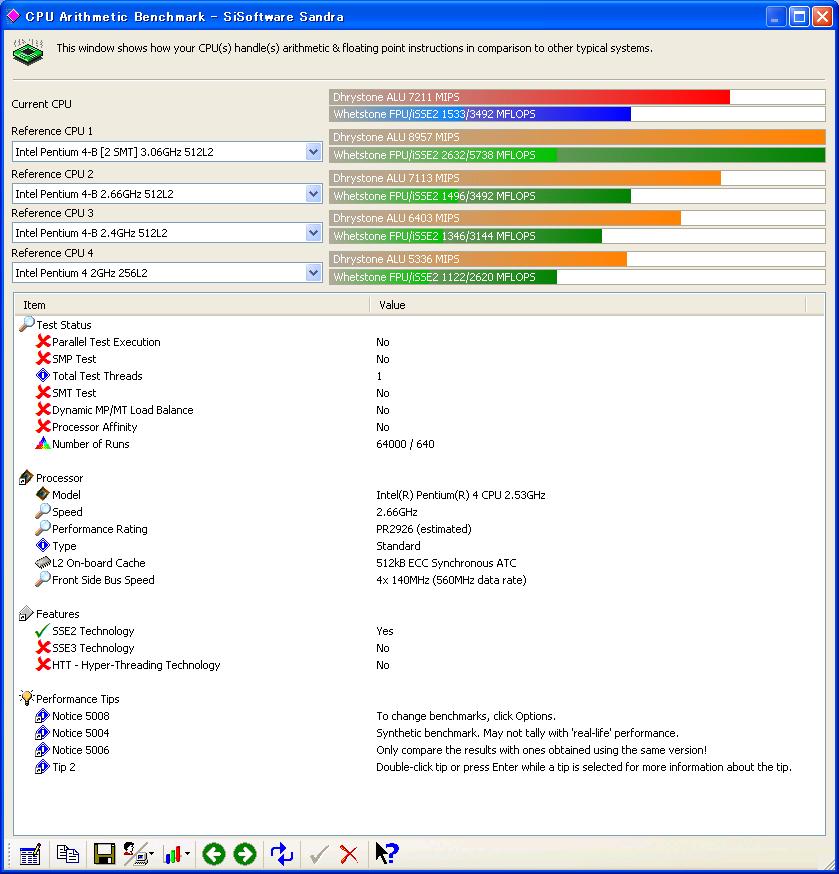
Task: Click the blue diamond beside Total Test Threads
Action: (43, 375)
